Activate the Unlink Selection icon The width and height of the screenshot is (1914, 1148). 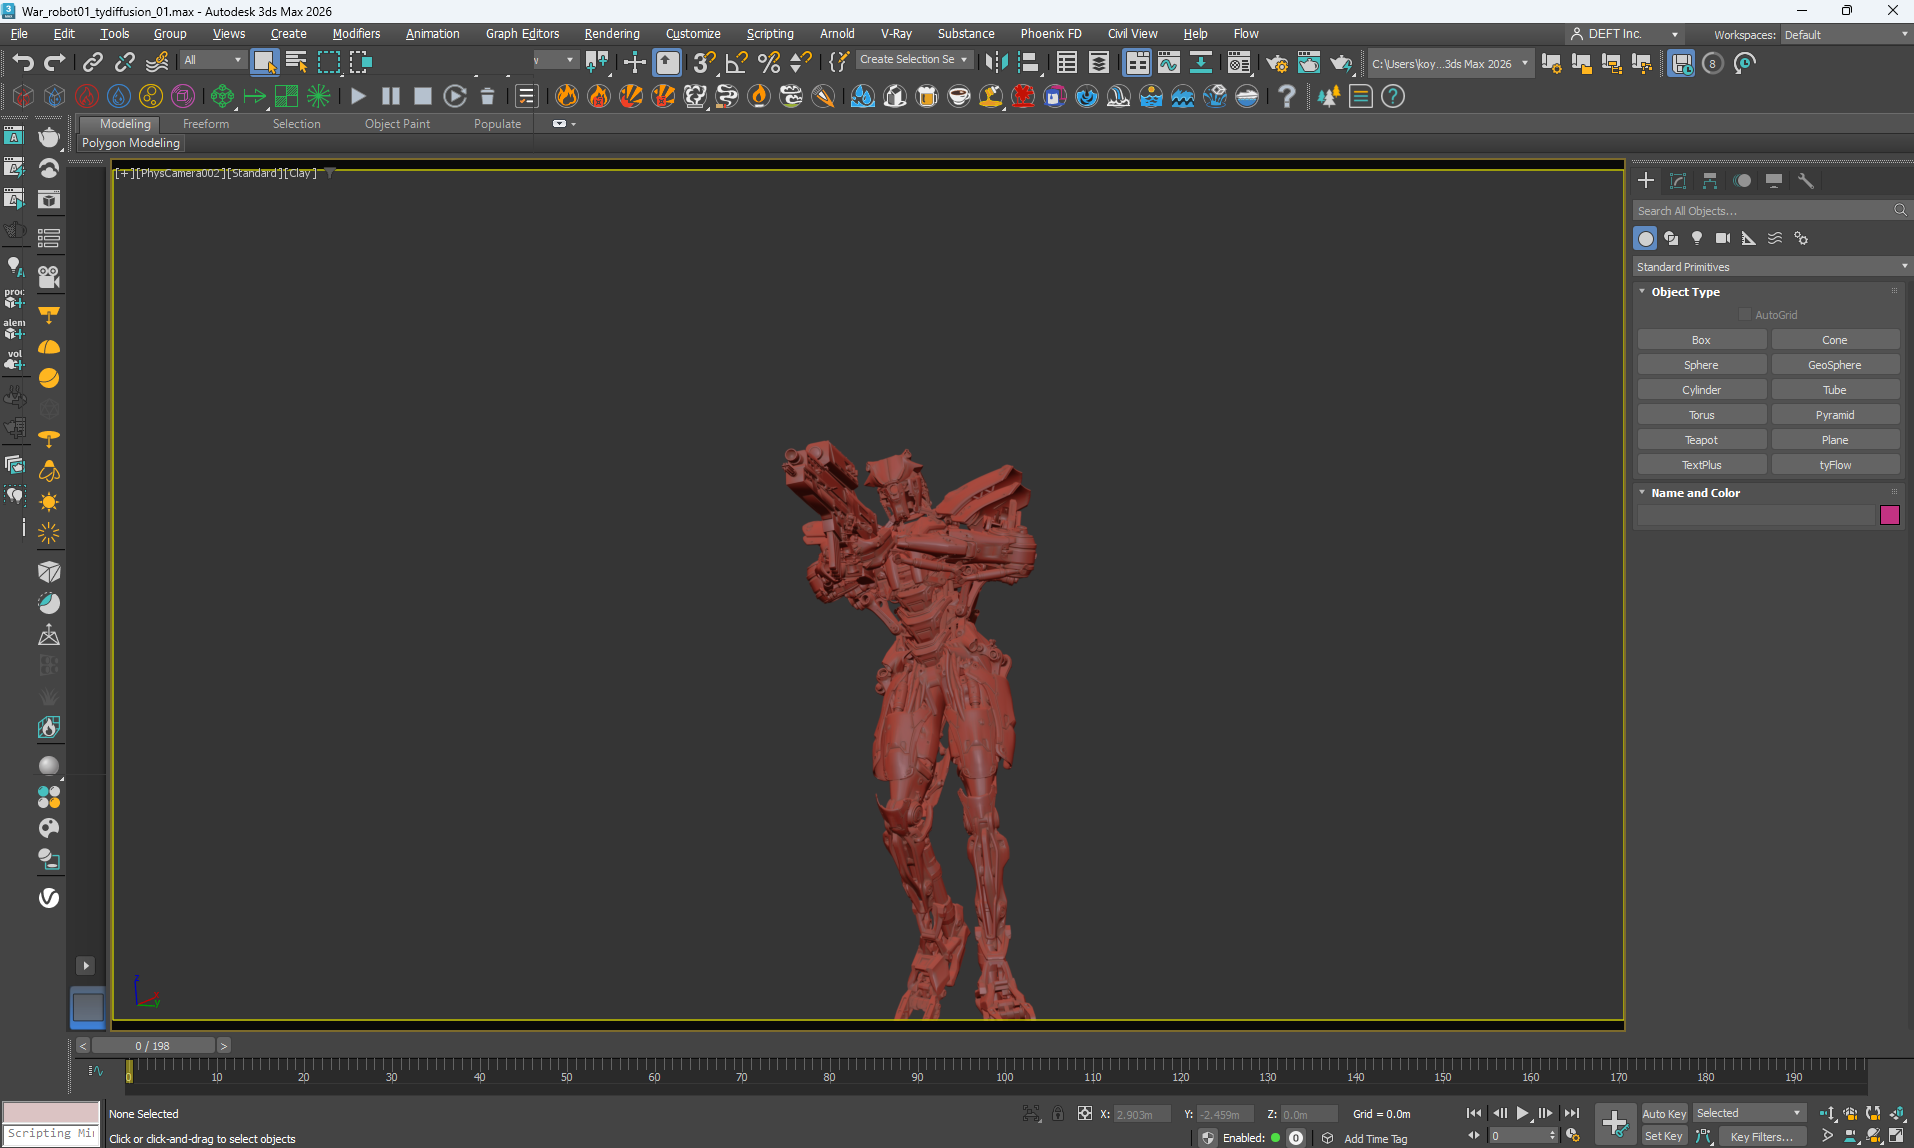click(x=125, y=62)
